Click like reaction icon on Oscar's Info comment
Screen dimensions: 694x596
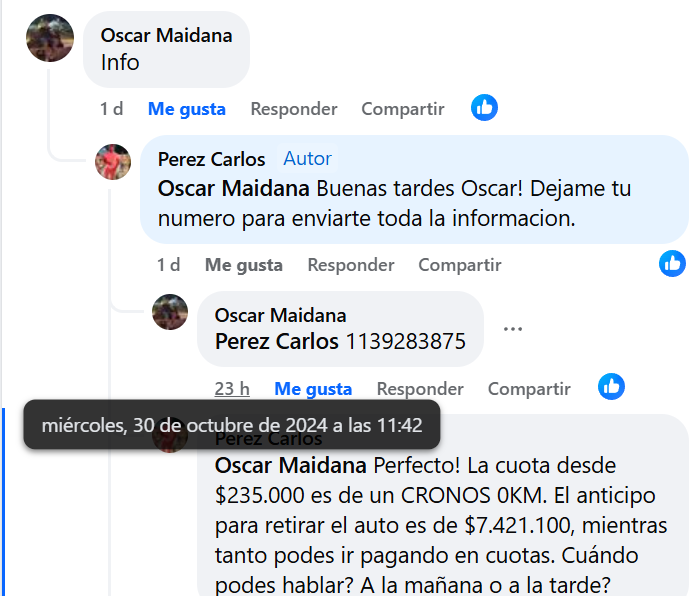tap(484, 108)
